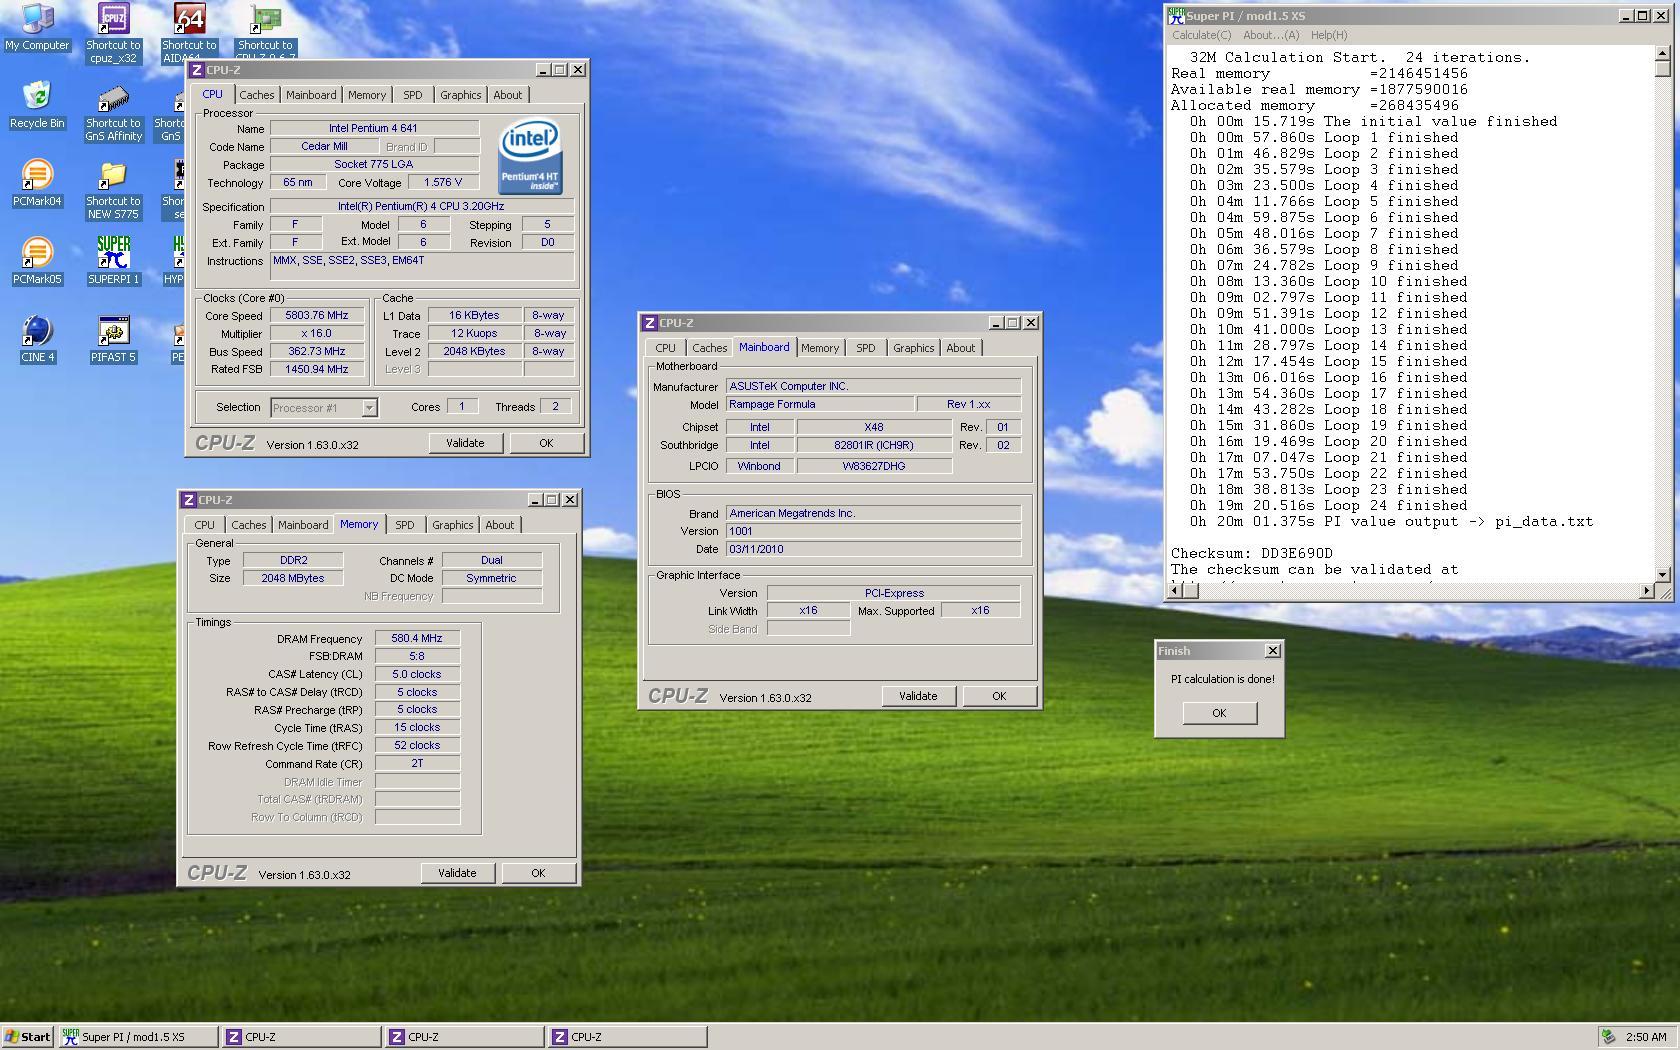Viewport: 1680px width, 1050px height.
Task: Open Graphics tab in top CPU-Z window
Action: pyautogui.click(x=460, y=95)
